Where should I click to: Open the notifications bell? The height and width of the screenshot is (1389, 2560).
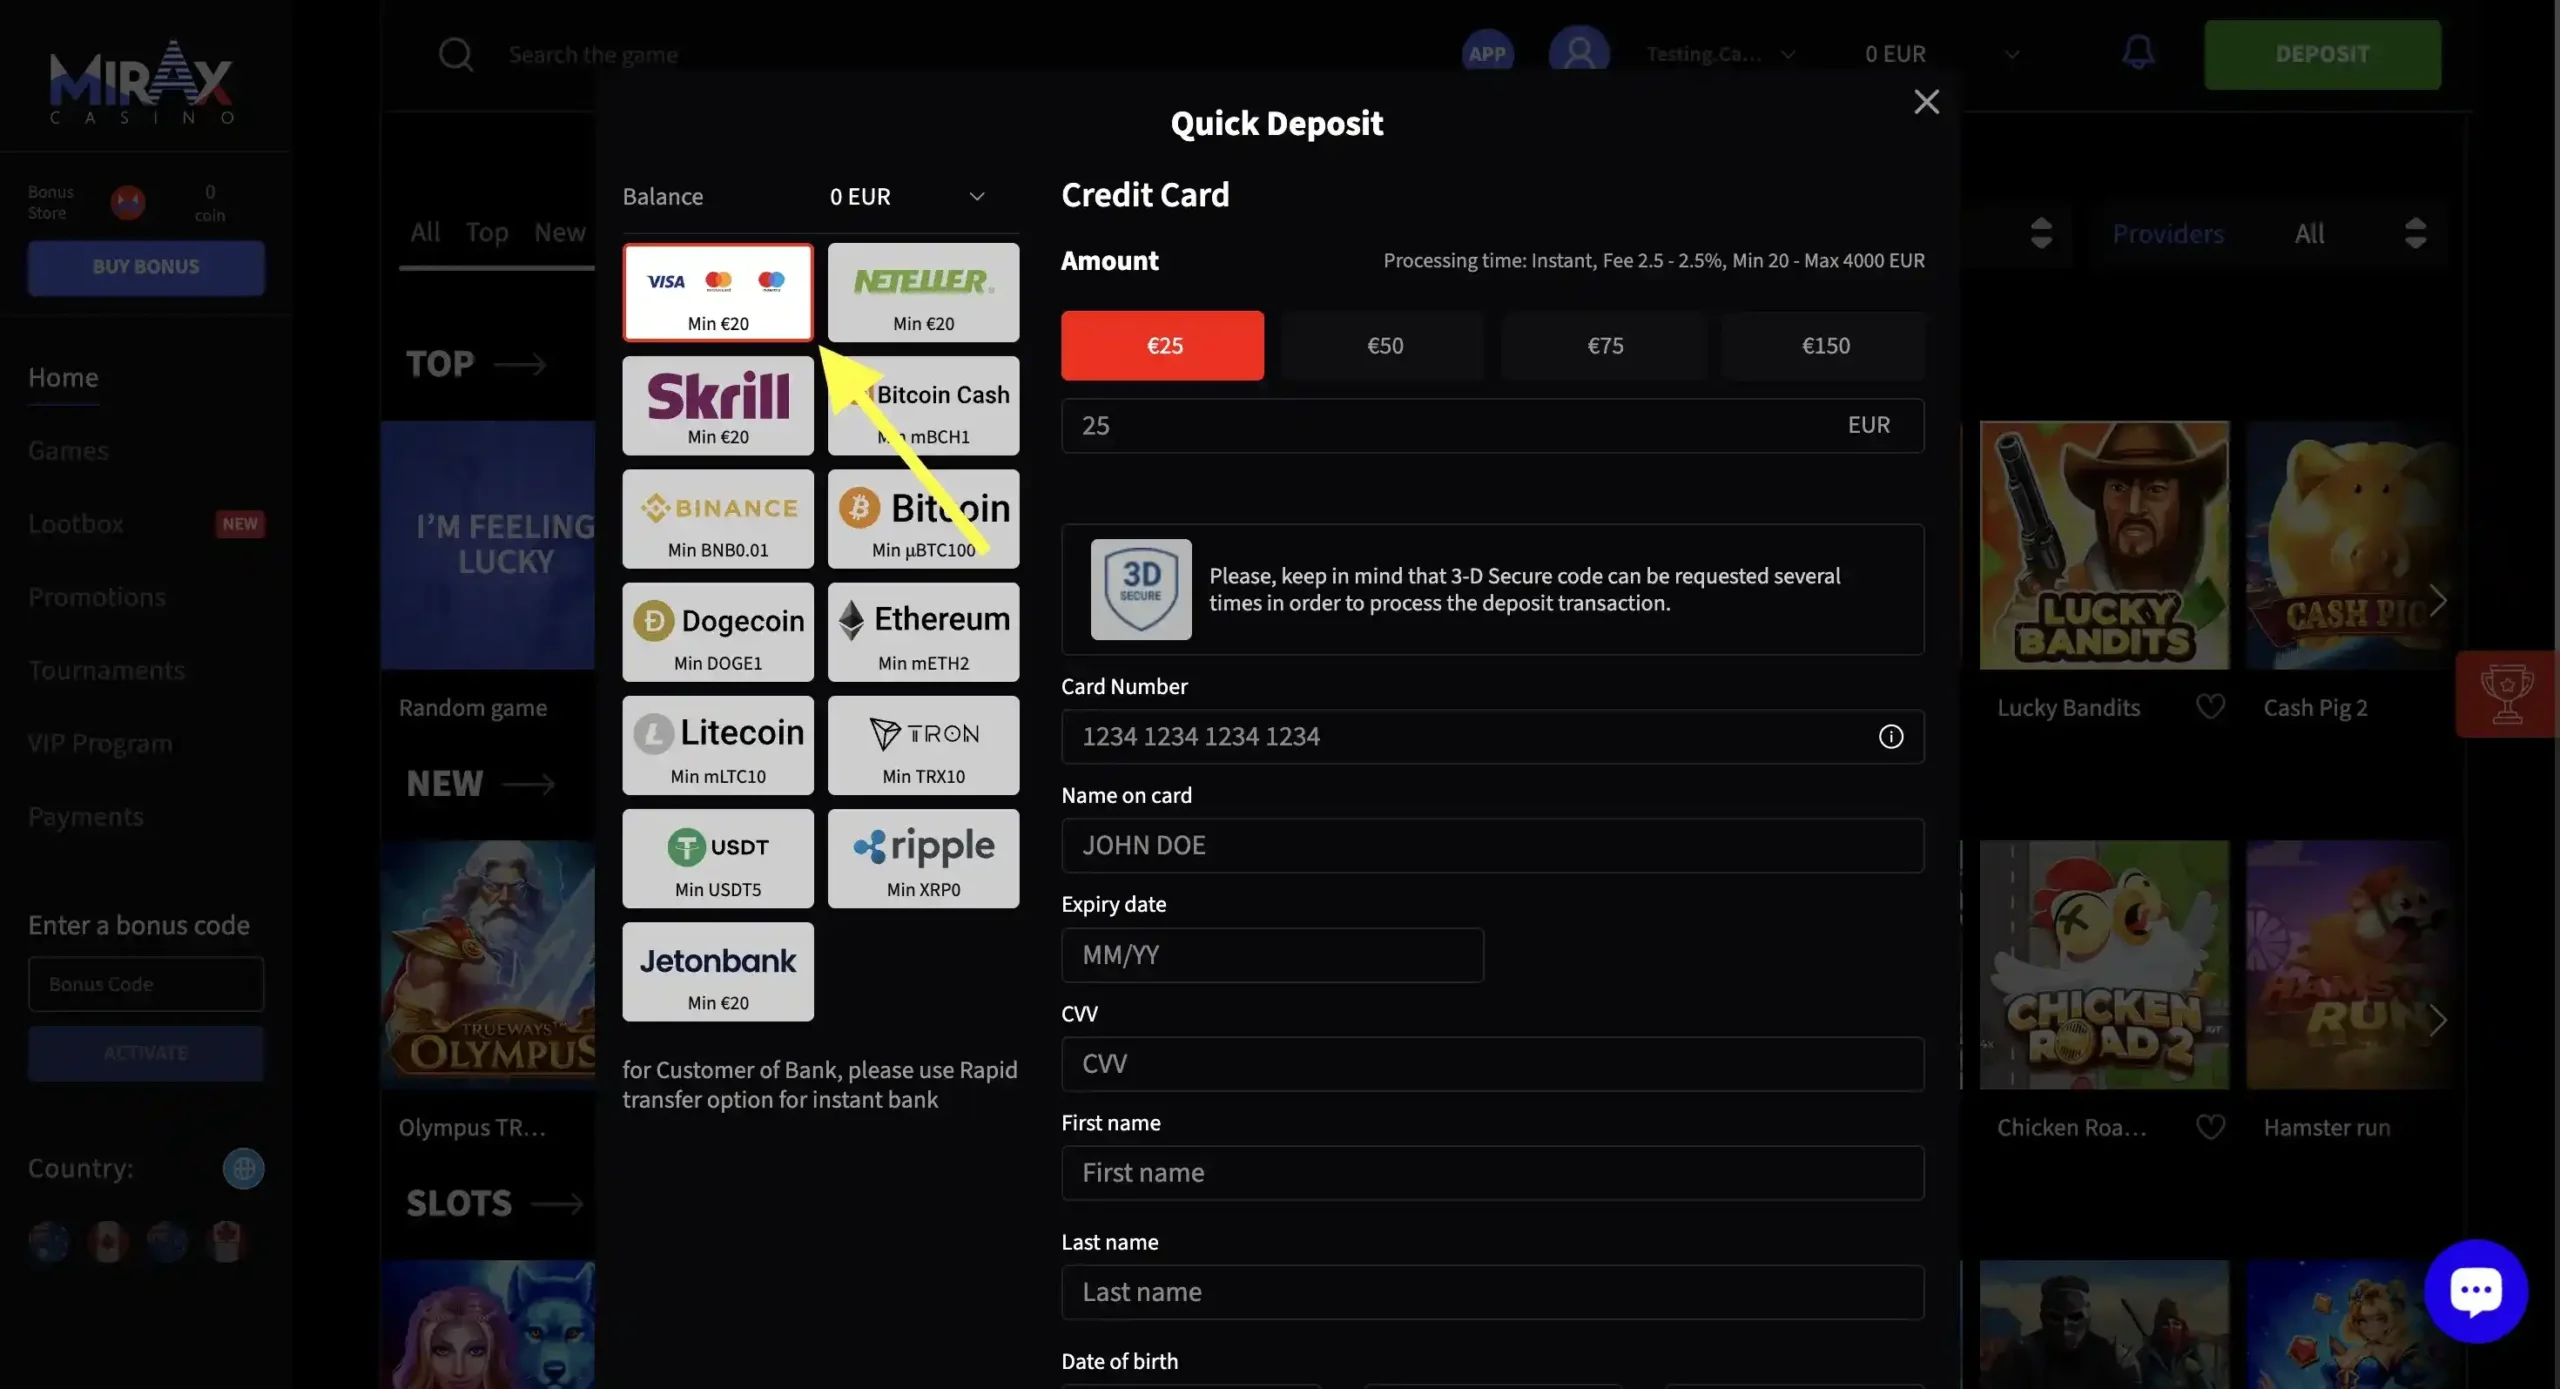point(2138,53)
